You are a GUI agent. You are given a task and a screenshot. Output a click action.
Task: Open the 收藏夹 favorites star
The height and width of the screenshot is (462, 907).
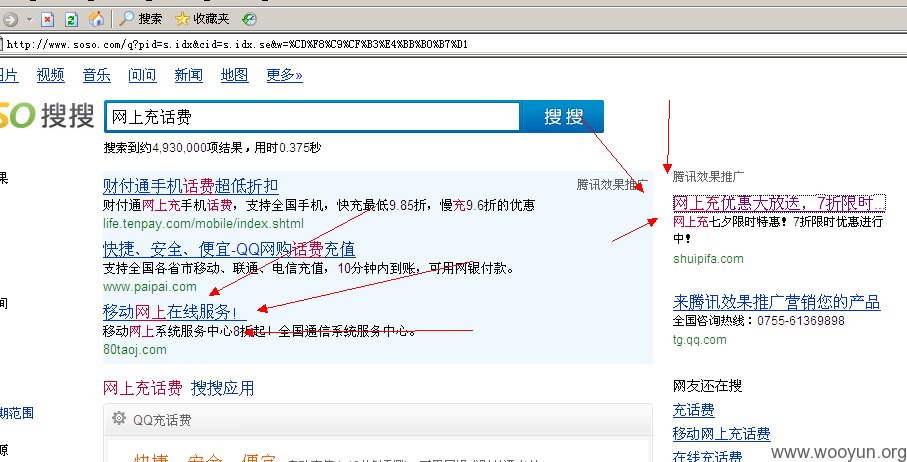pos(202,19)
